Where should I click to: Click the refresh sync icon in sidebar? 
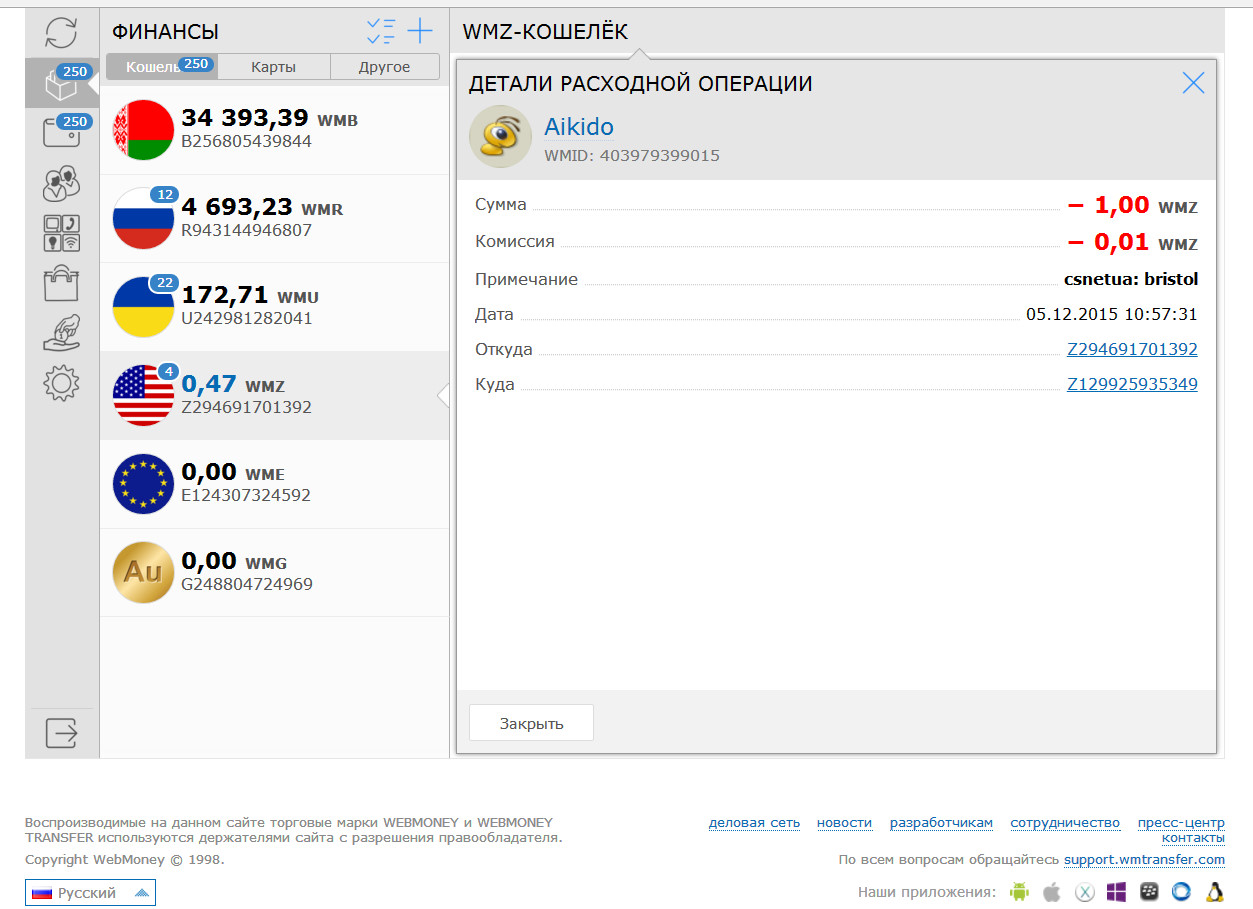click(x=62, y=33)
